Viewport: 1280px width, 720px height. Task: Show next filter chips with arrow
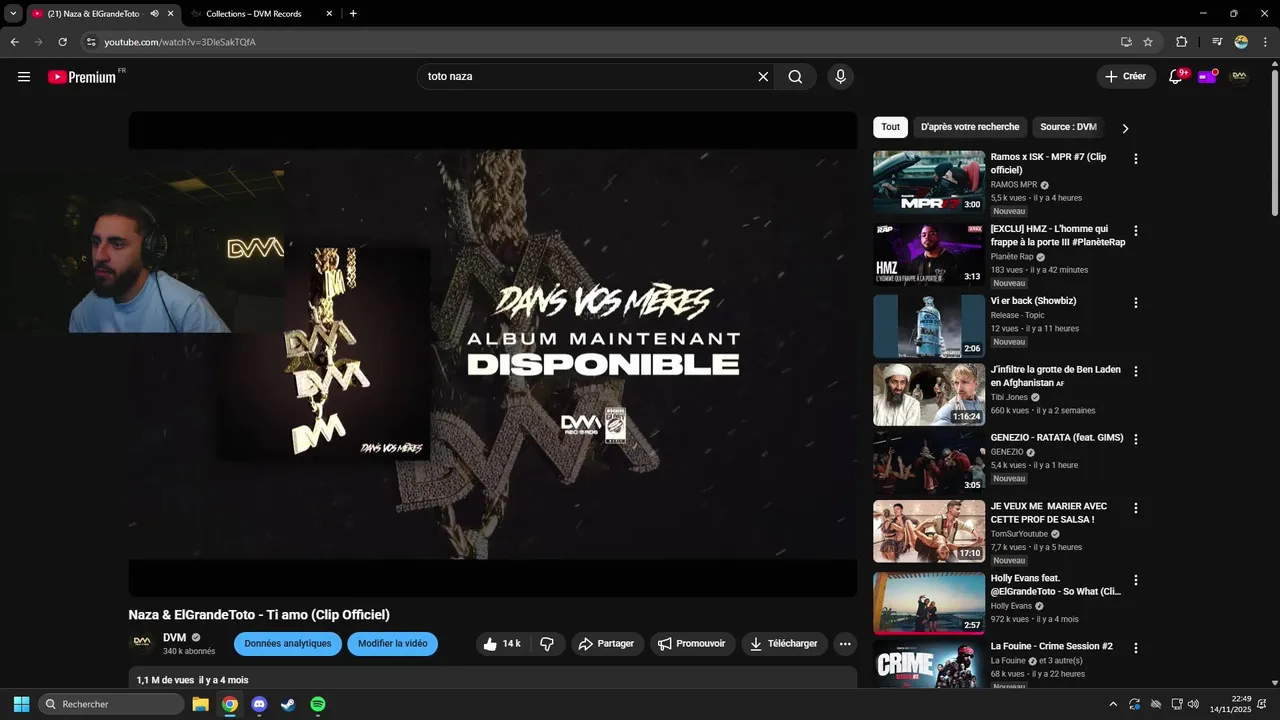coord(1125,128)
